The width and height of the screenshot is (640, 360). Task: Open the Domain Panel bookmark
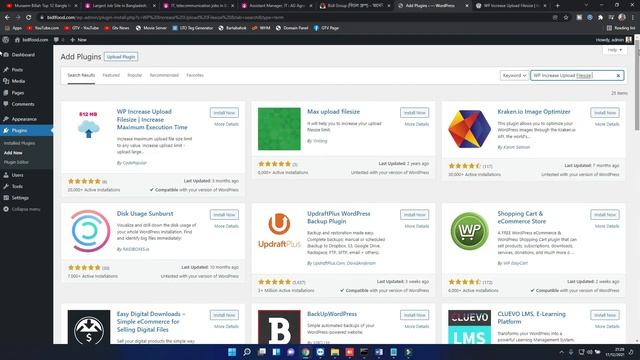coord(292,28)
